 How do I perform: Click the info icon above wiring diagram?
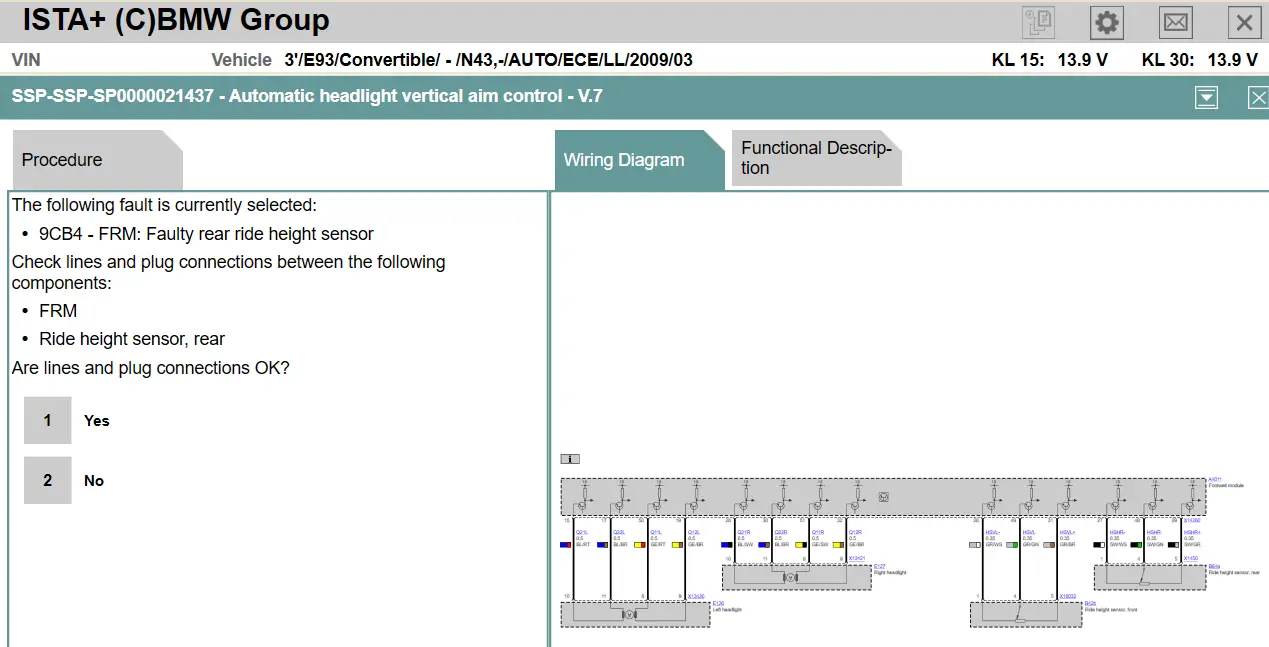570,459
